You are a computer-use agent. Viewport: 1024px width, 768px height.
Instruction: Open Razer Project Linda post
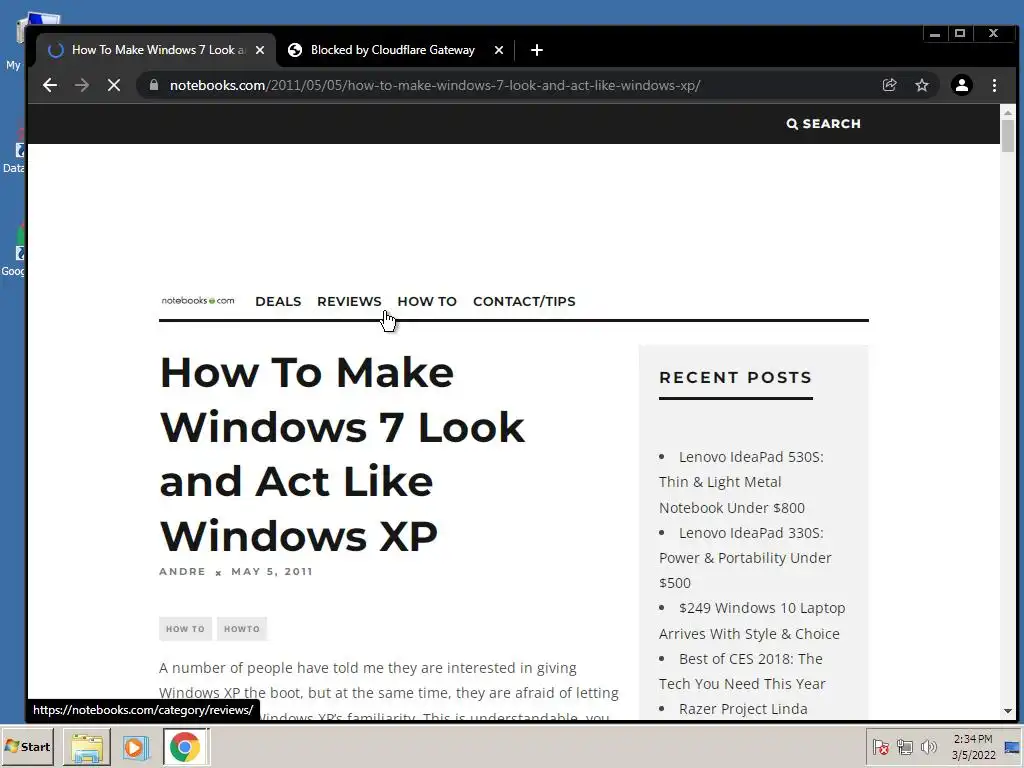[x=743, y=709]
